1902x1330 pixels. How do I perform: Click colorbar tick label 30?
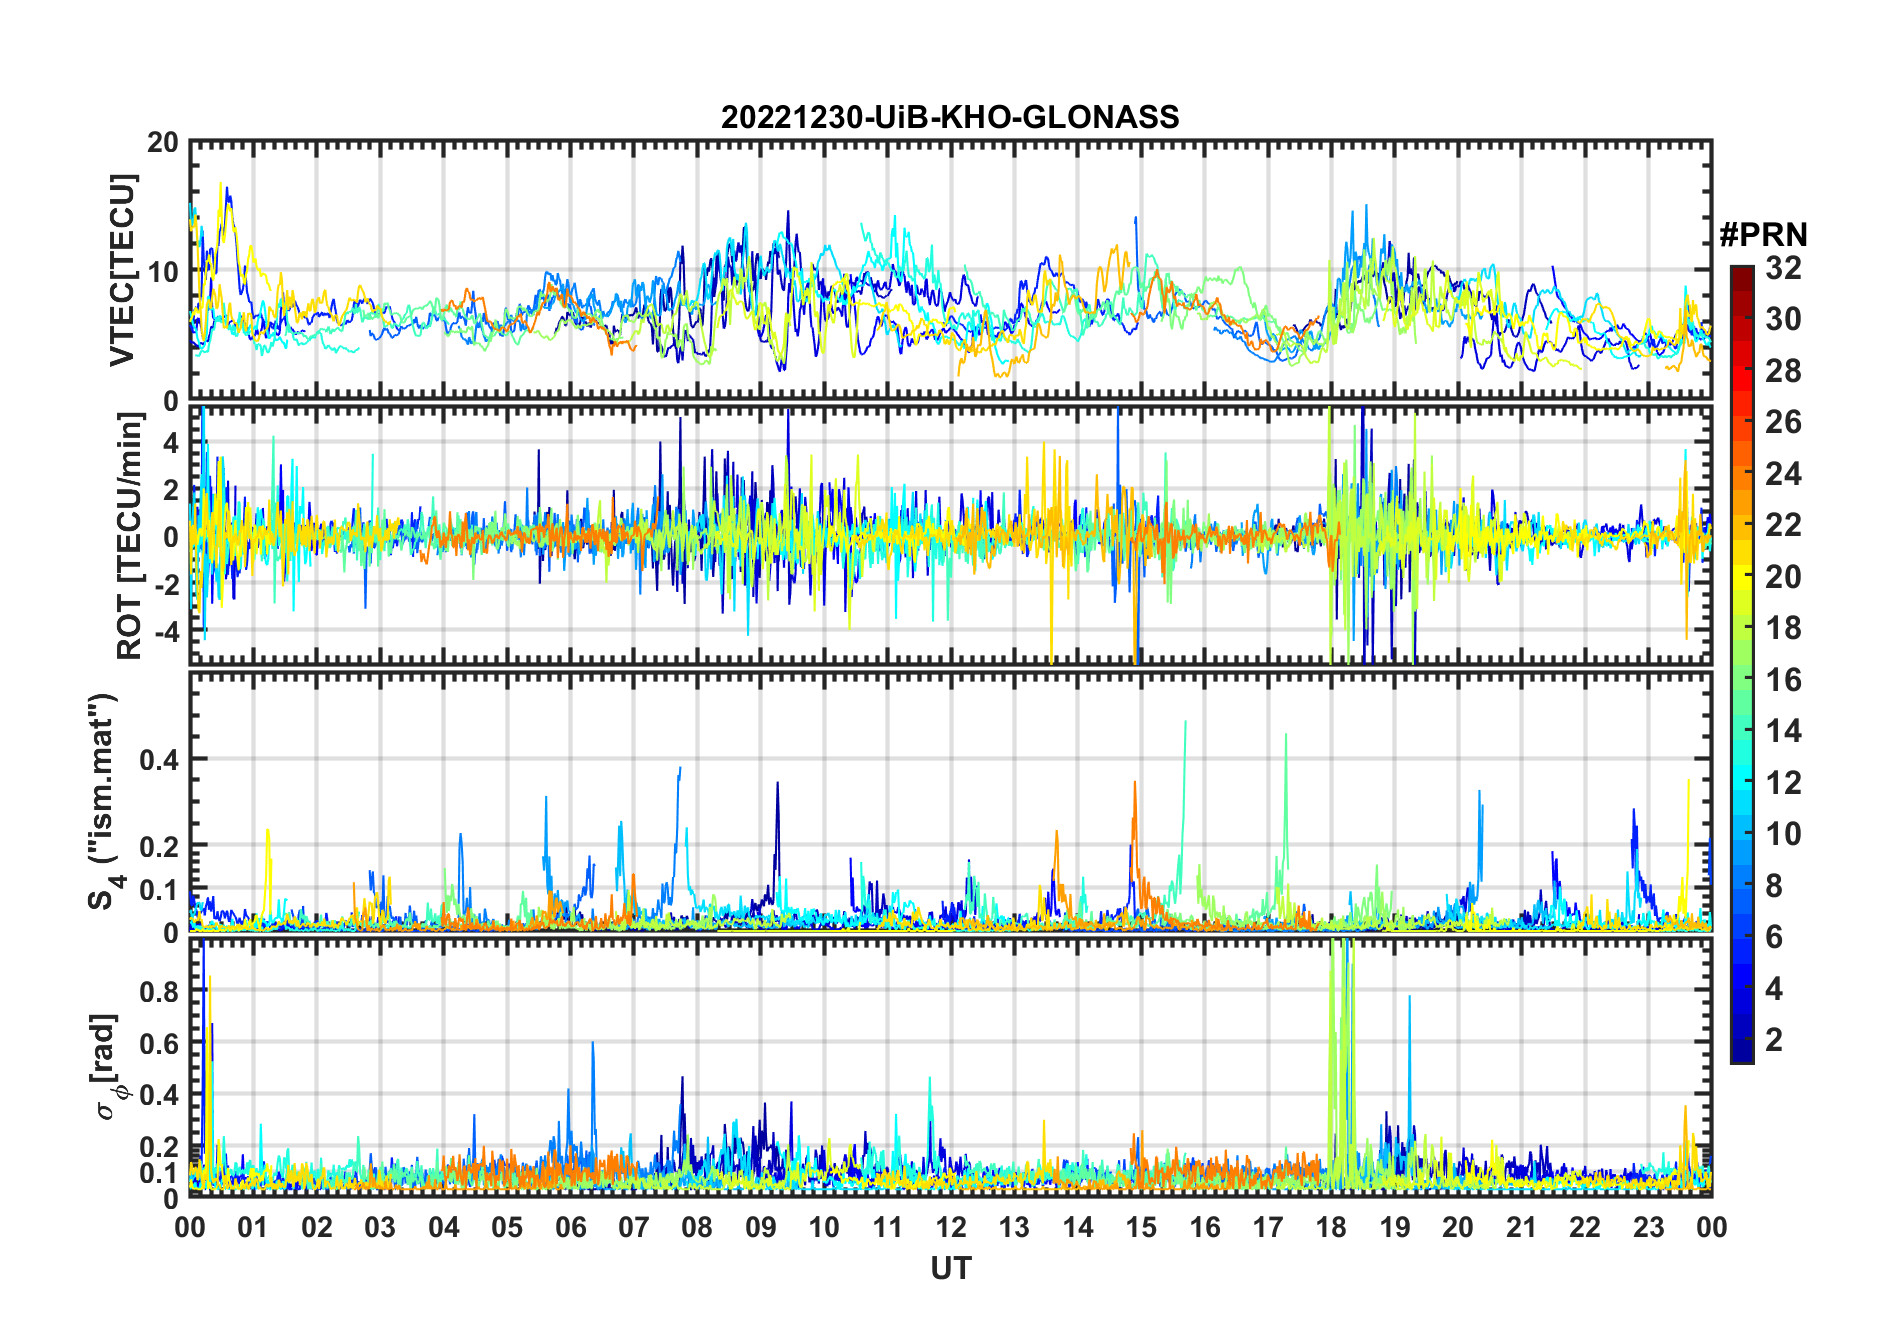pyautogui.click(x=1783, y=319)
